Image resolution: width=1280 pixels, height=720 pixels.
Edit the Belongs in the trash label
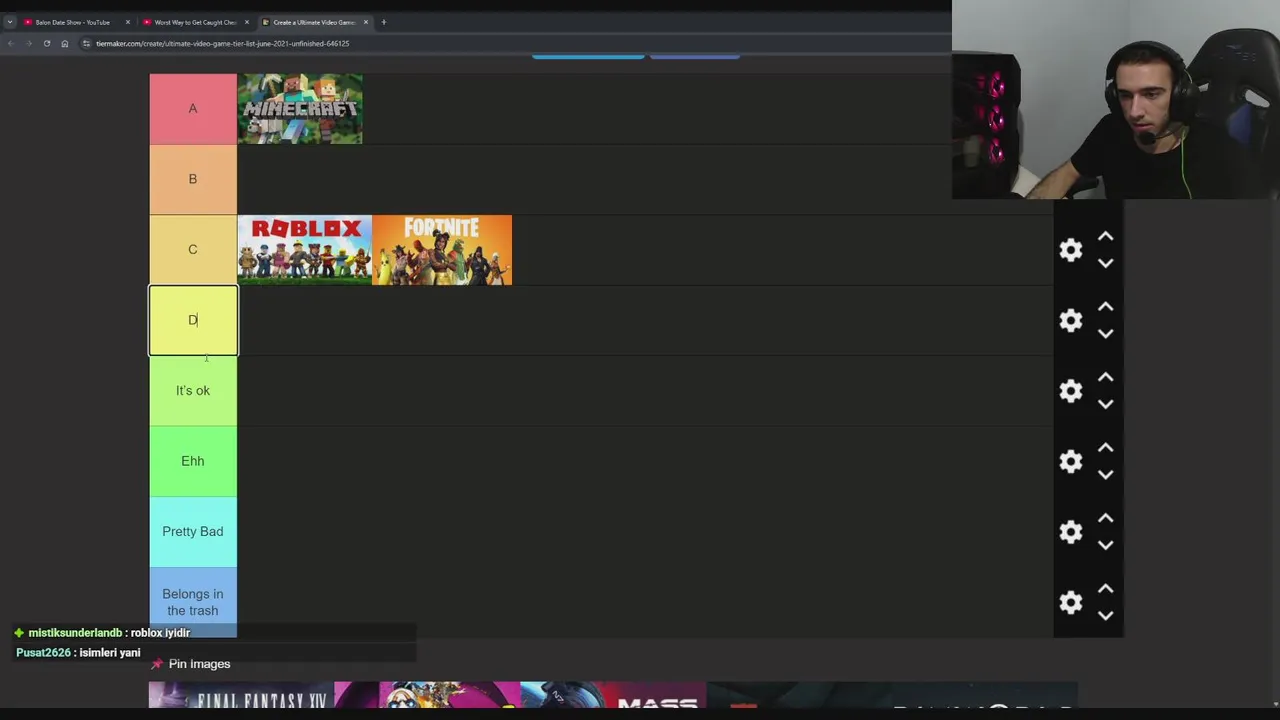coord(193,602)
